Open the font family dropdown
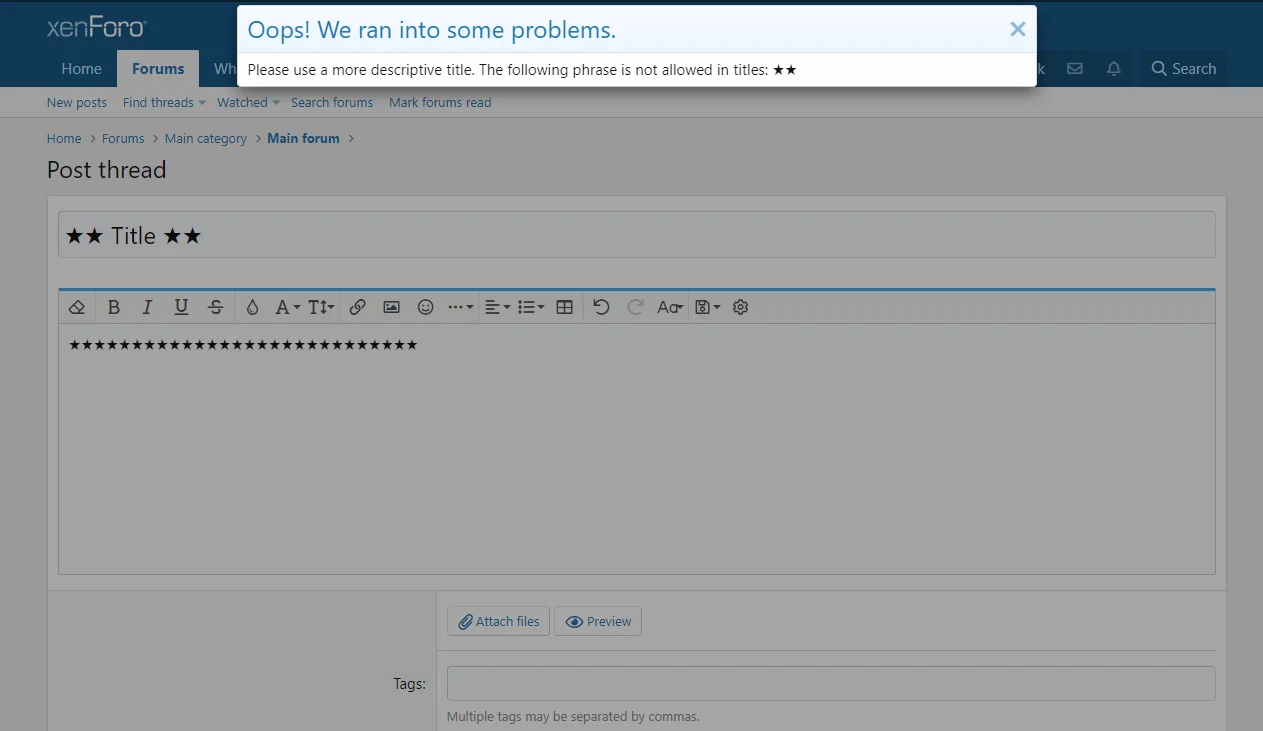1263x731 pixels. [287, 308]
